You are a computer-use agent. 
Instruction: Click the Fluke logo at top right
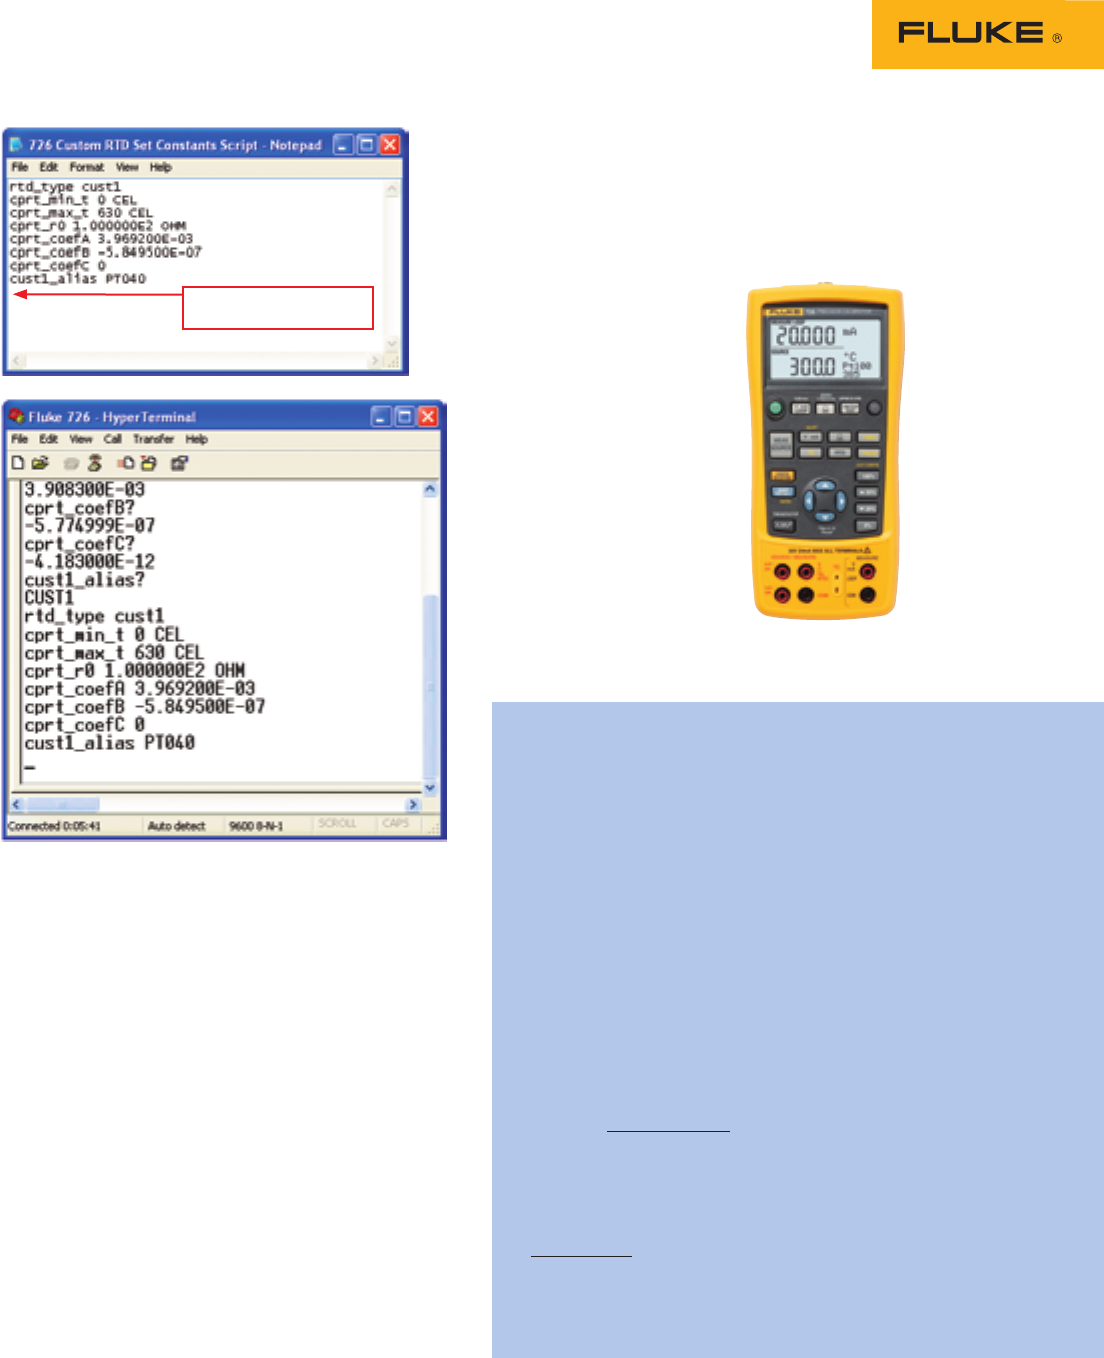point(987,34)
